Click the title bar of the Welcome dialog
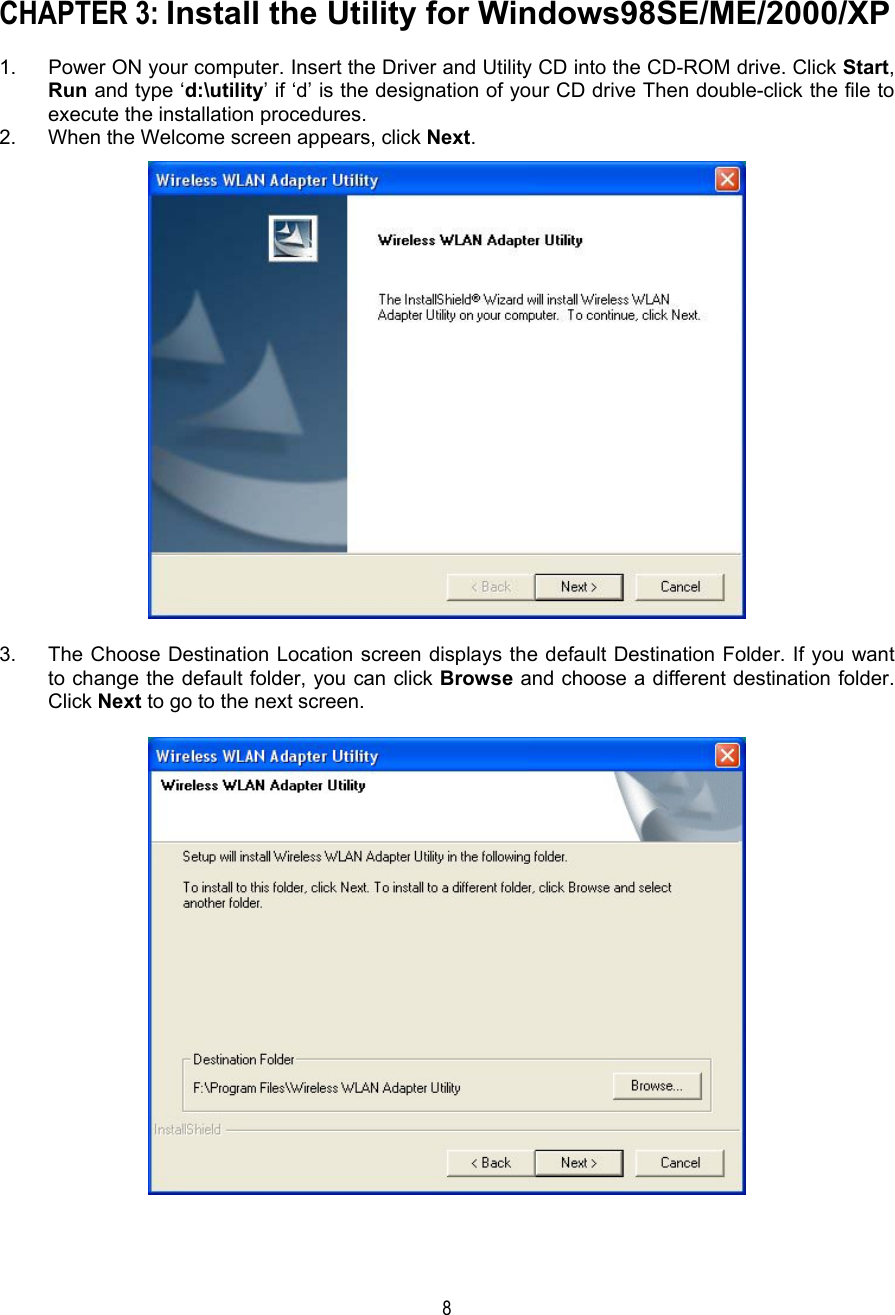 coord(432,180)
